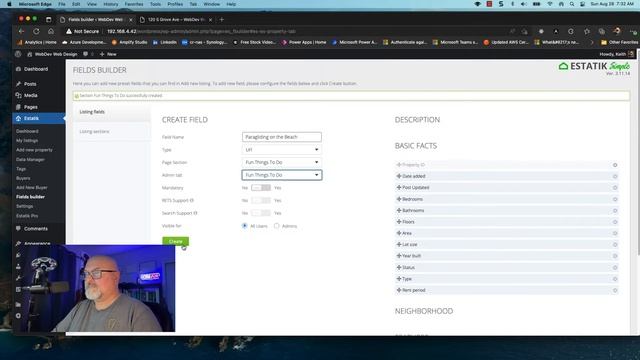The image size is (640, 360).
Task: Click the move icon beside Lot size
Action: point(399,244)
